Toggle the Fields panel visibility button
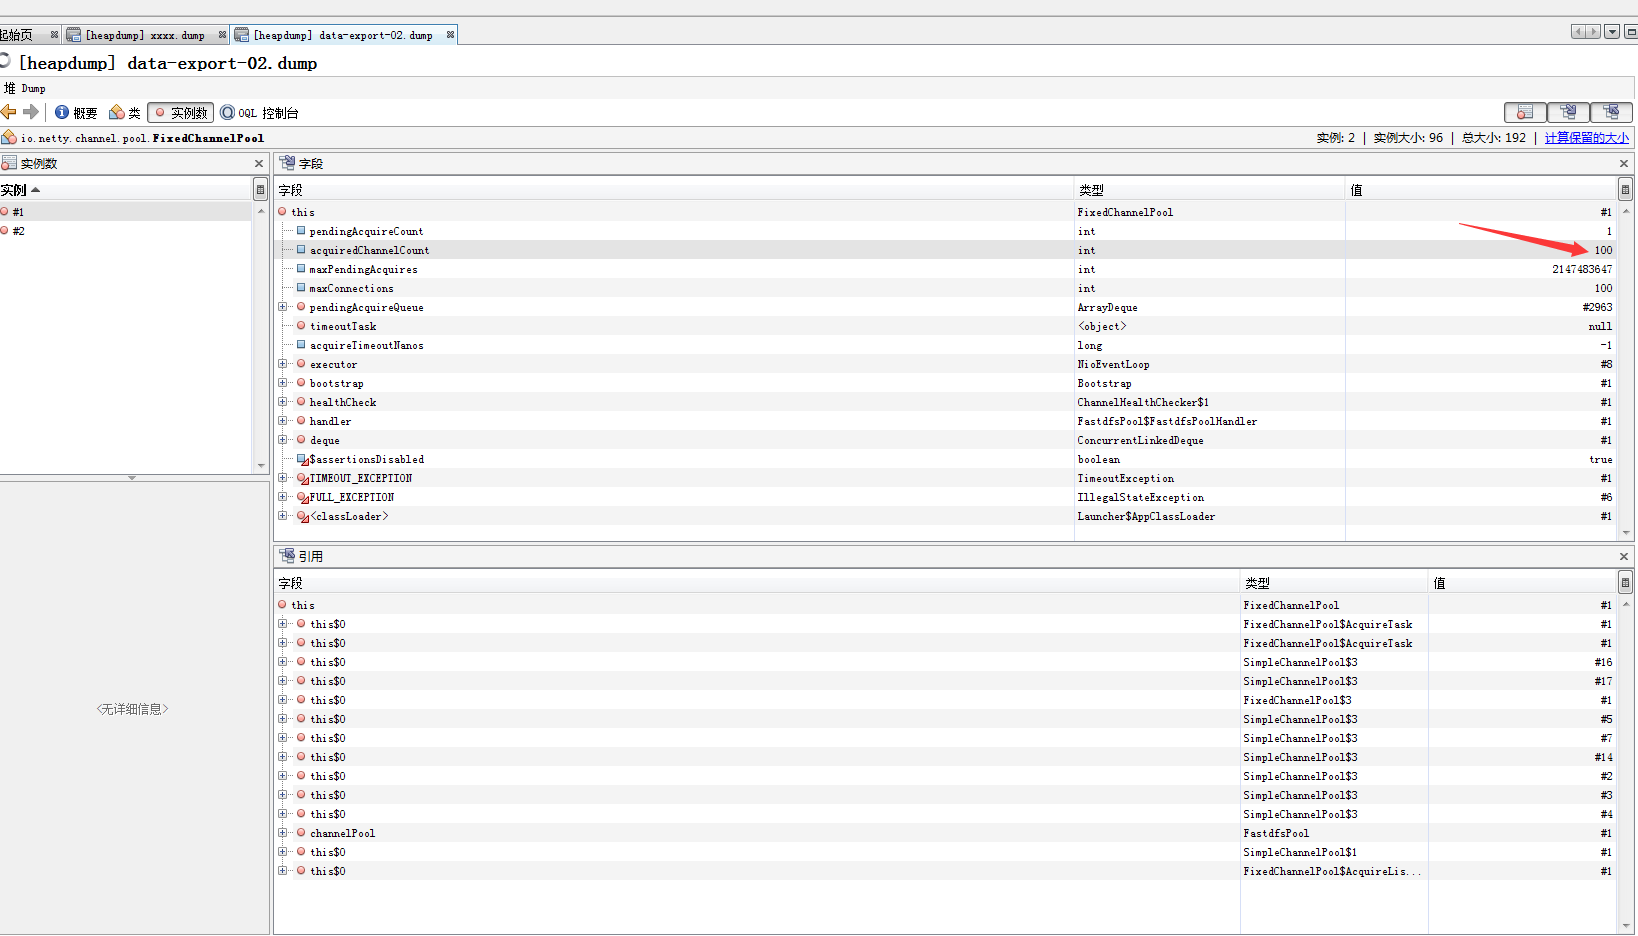The image size is (1638, 936). (1568, 112)
